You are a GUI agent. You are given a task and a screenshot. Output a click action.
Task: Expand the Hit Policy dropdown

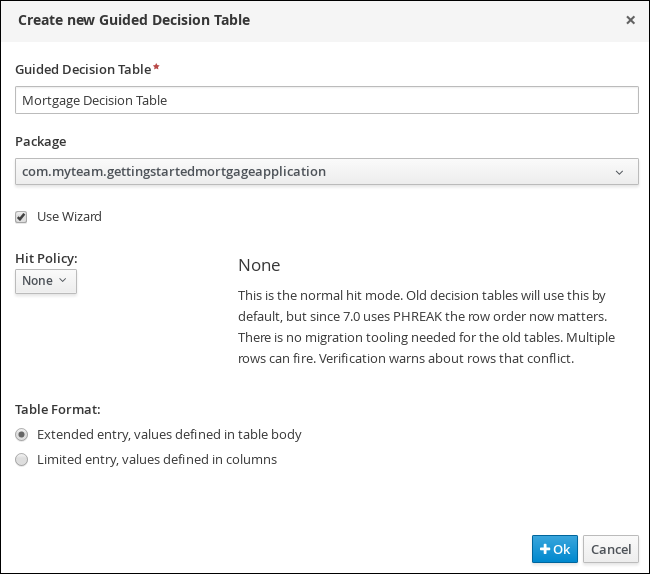tap(46, 281)
